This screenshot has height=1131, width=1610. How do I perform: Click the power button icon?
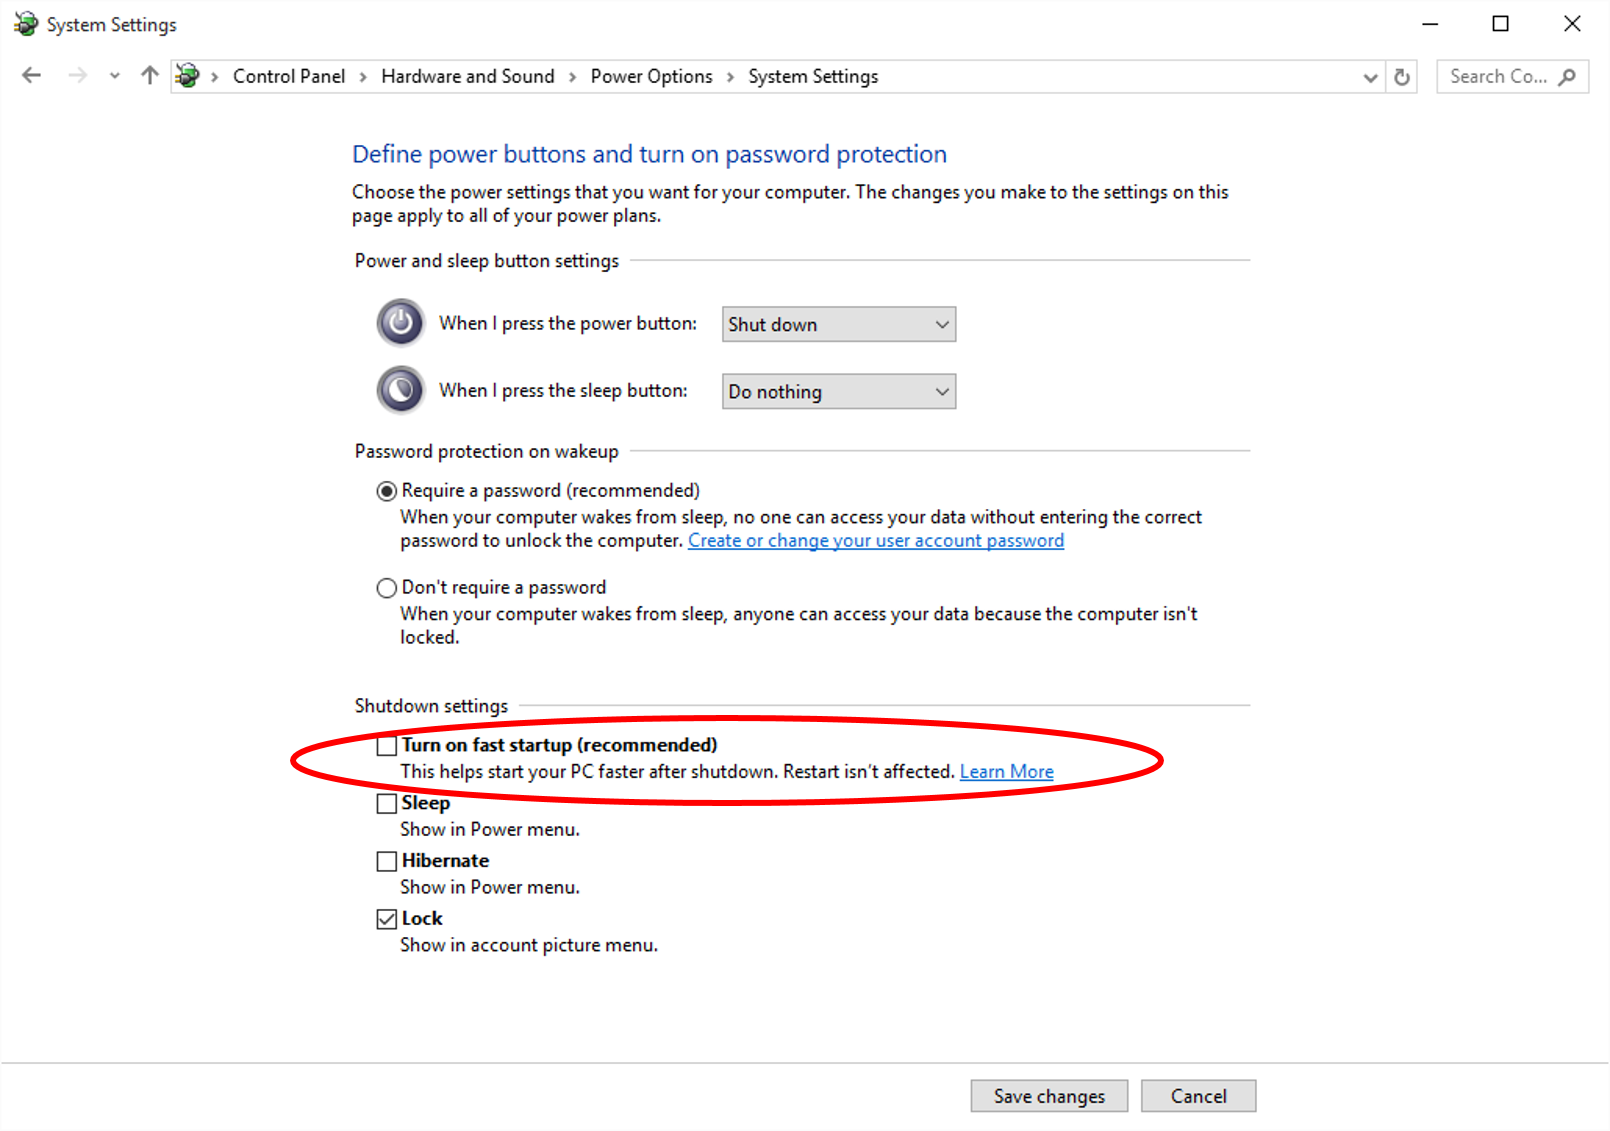tap(400, 322)
